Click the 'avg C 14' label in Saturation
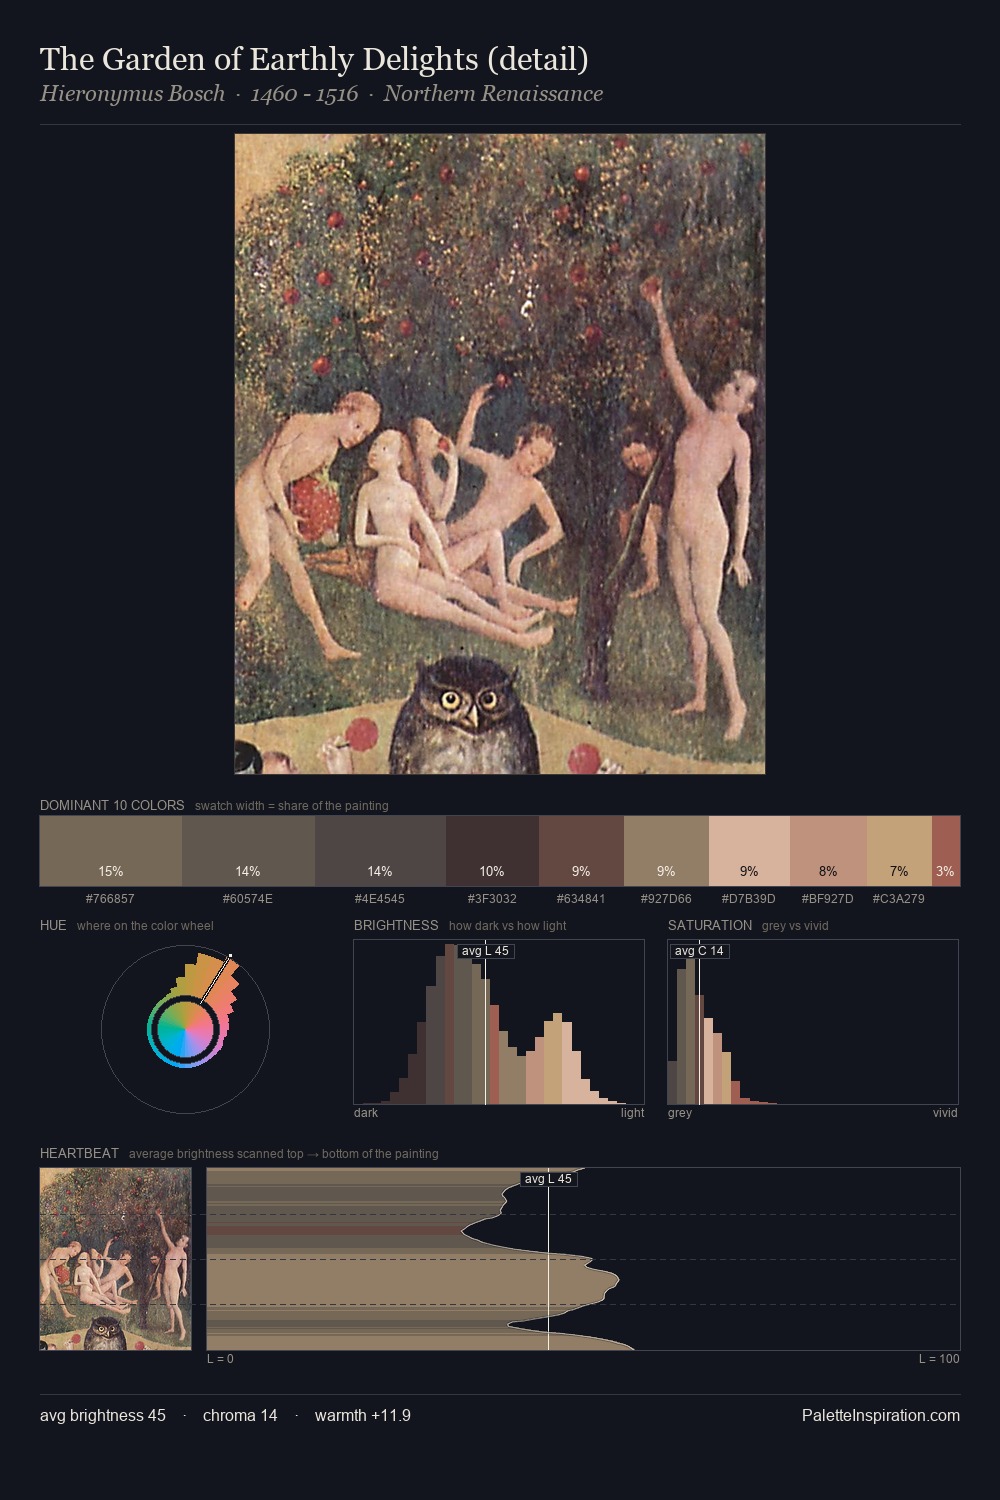This screenshot has height=1500, width=1000. 699,951
